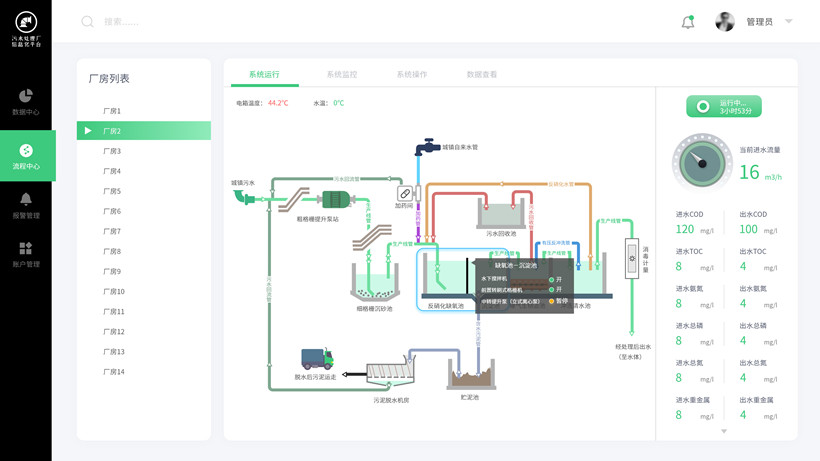Open 报警管理 bell in sidebar
Image resolution: width=820 pixels, height=461 pixels.
pyautogui.click(x=26, y=205)
